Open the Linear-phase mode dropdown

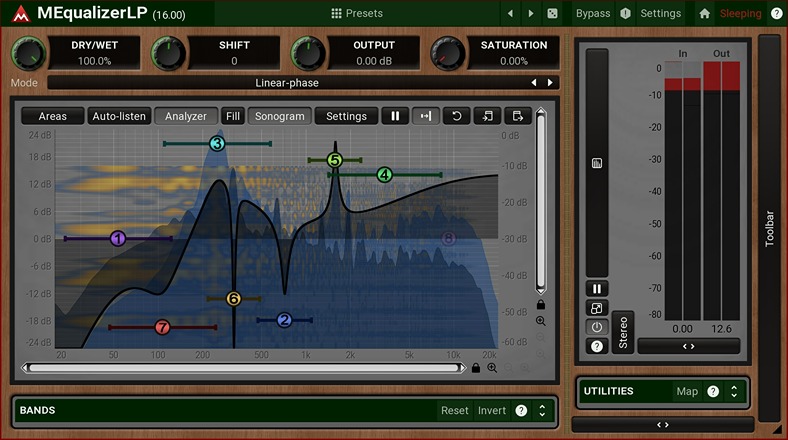tap(286, 83)
